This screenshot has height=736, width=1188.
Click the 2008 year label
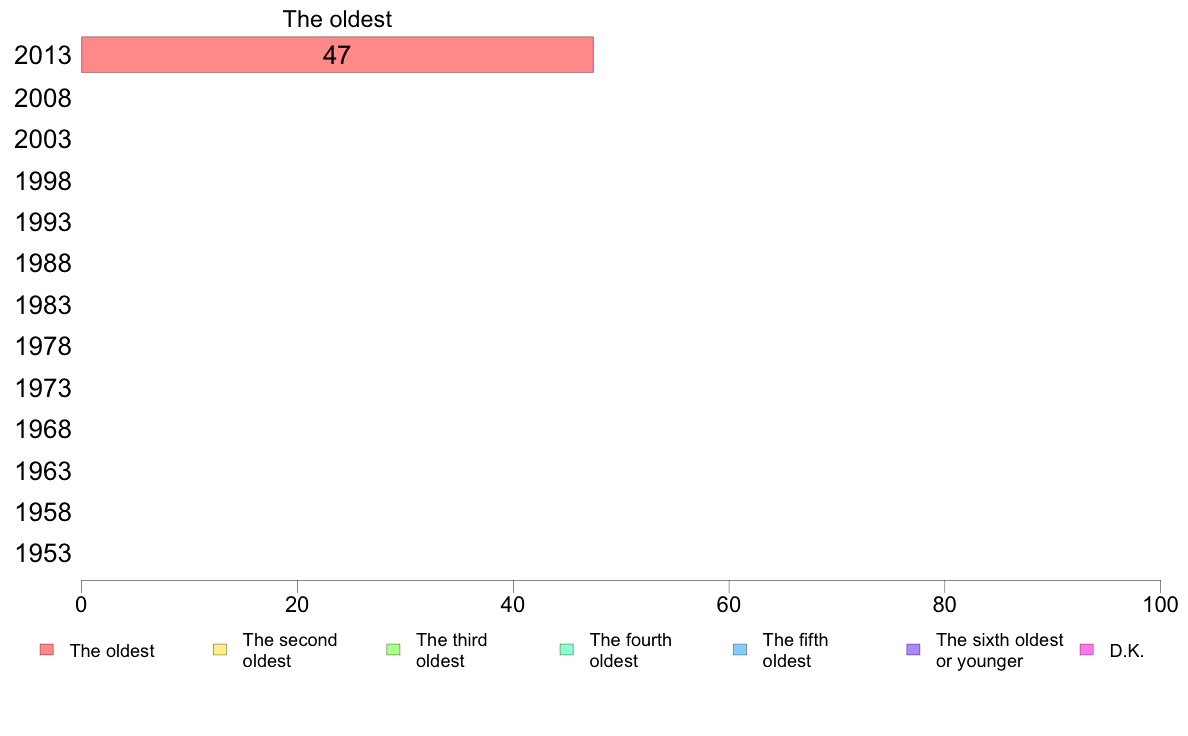pos(43,99)
